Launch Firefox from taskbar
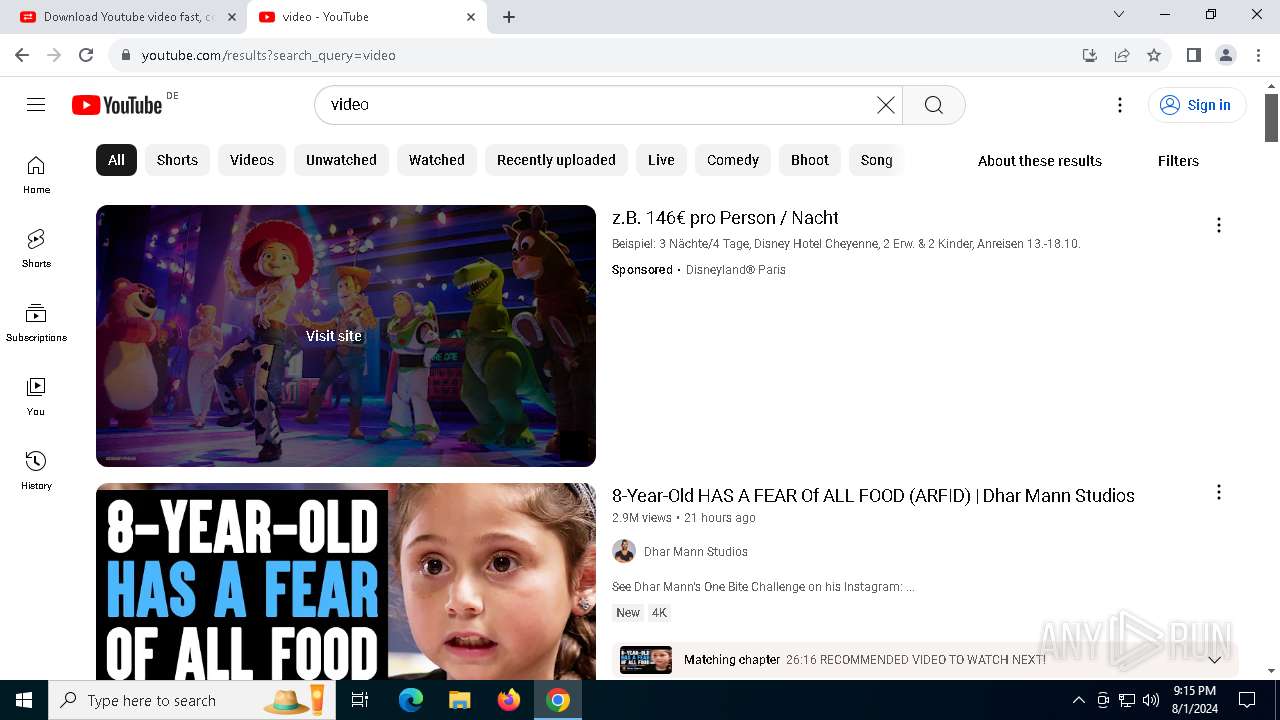 point(509,700)
